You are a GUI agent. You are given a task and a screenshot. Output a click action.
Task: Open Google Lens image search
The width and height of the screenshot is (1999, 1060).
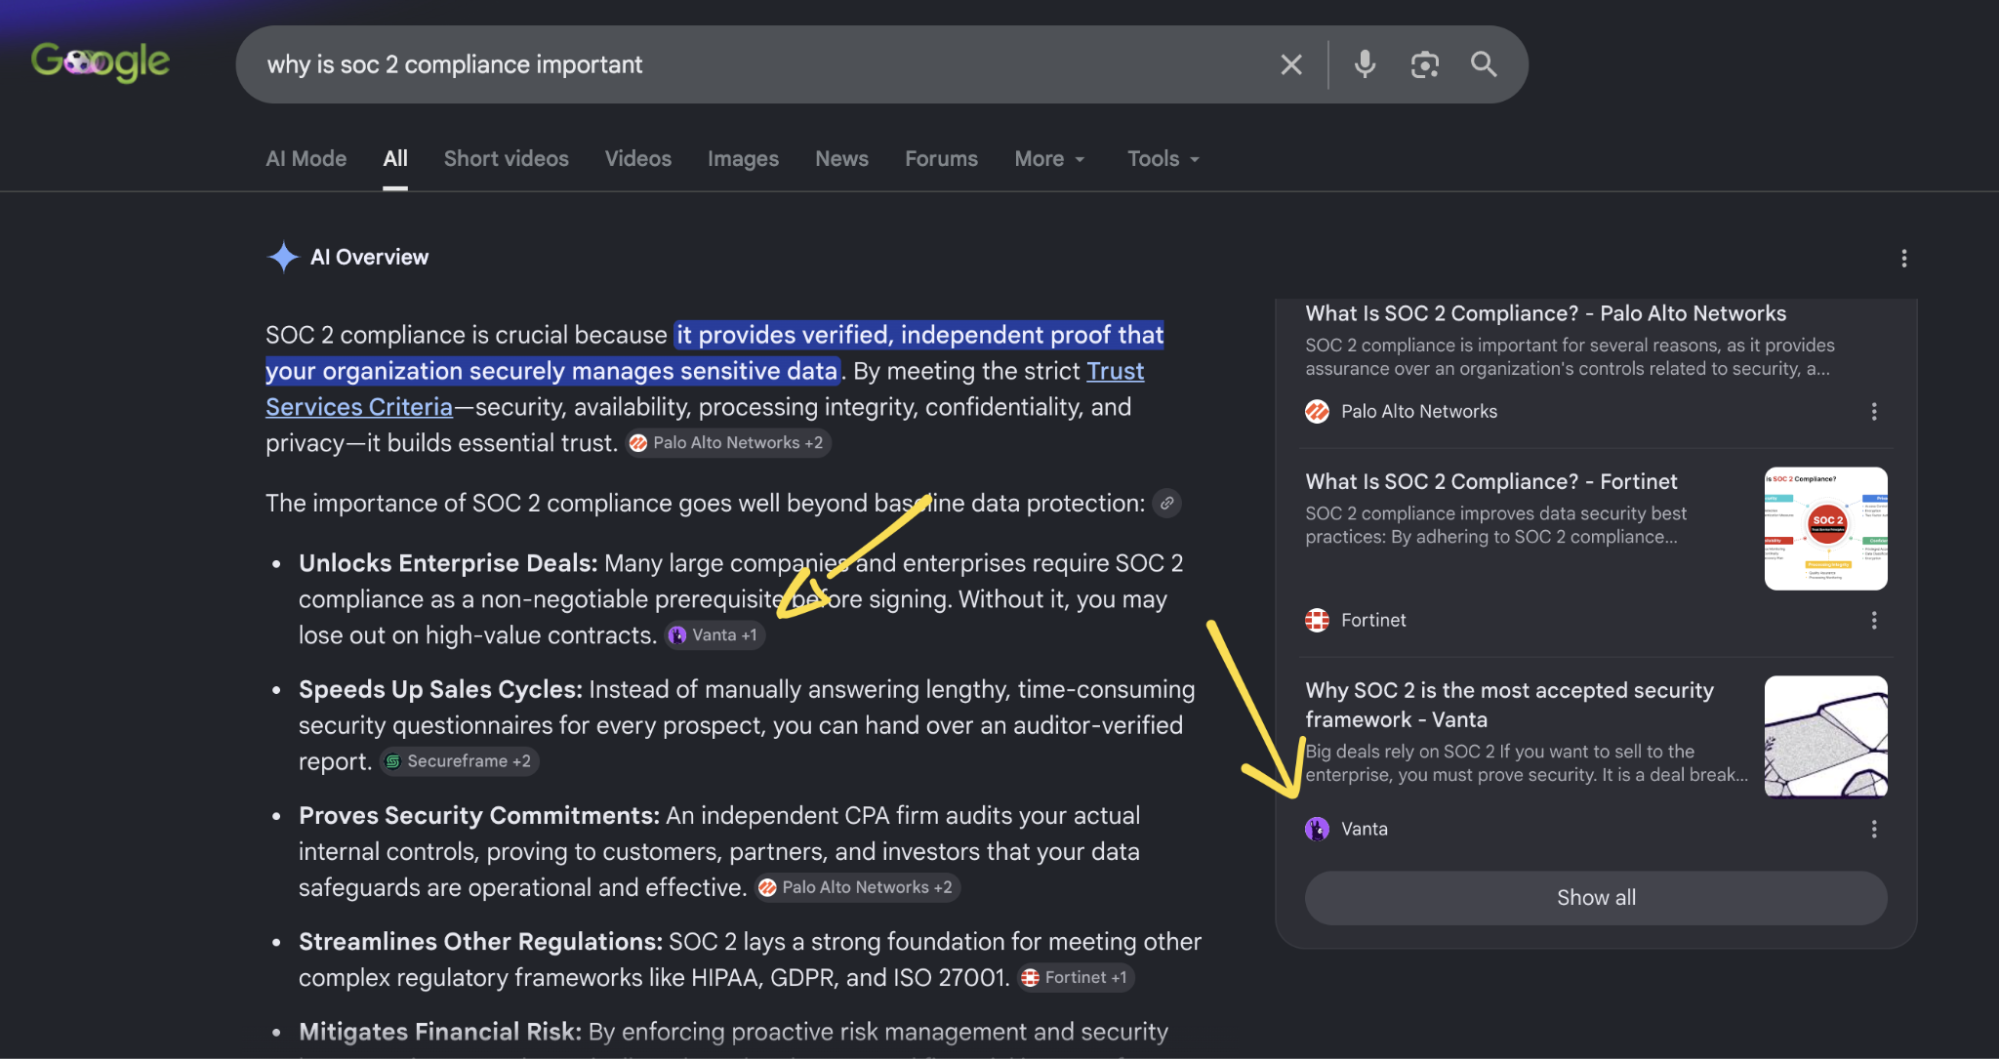(x=1424, y=65)
